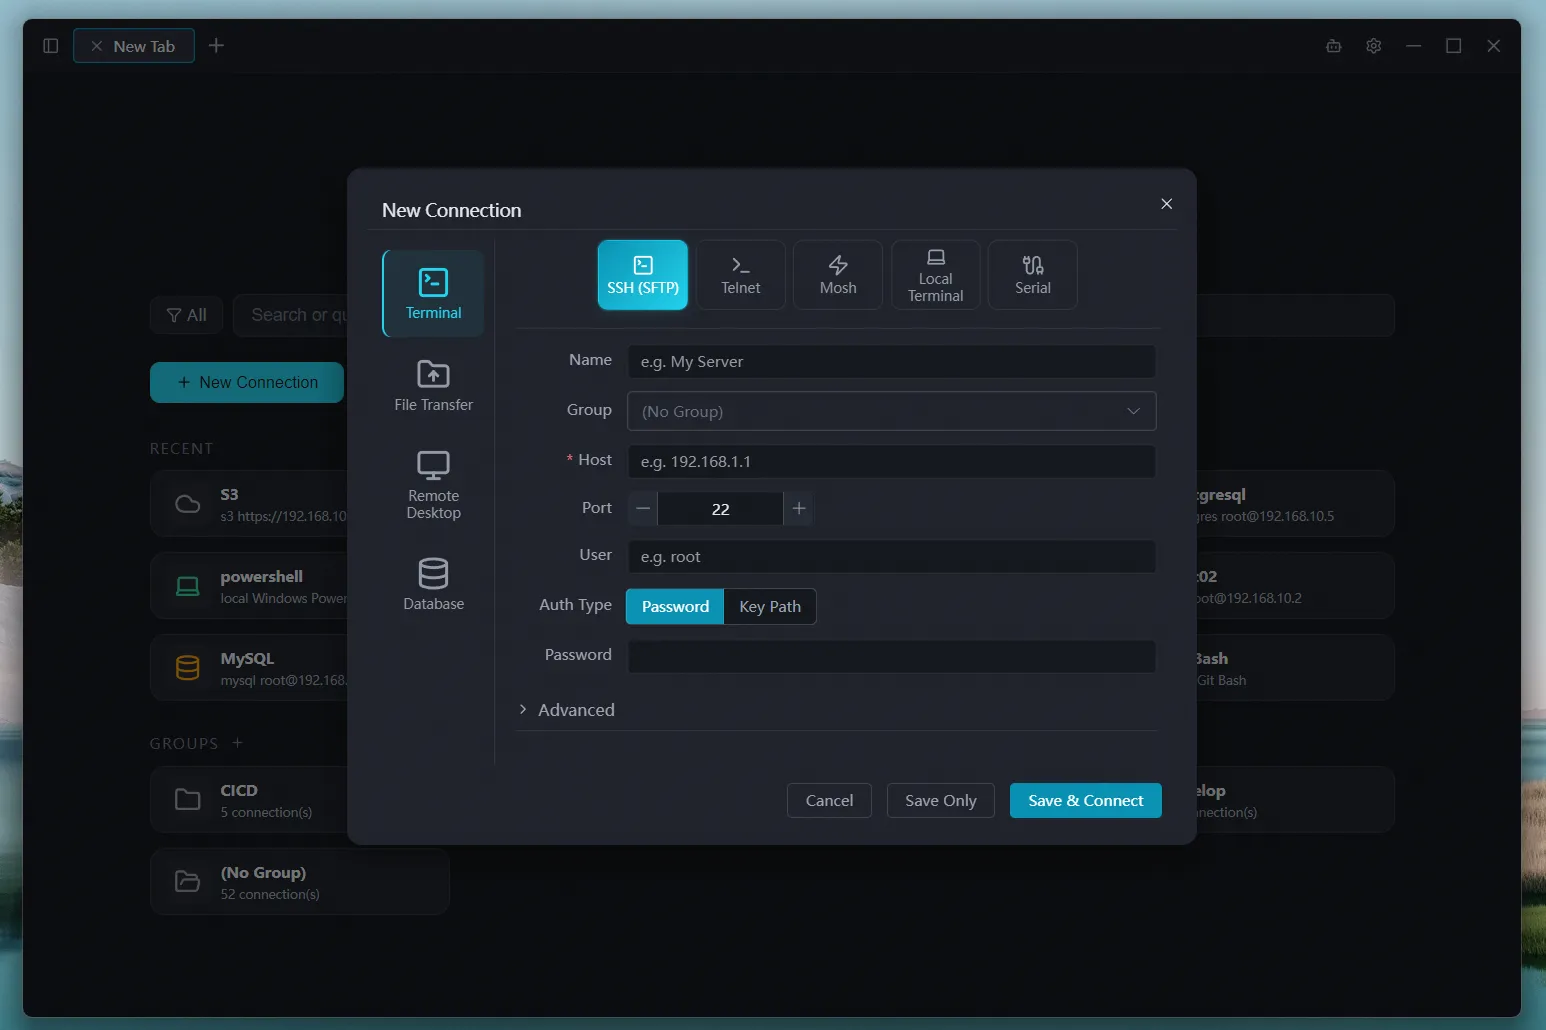Select SSH (SFTP) connection type
1546x1030 pixels.
(x=642, y=275)
